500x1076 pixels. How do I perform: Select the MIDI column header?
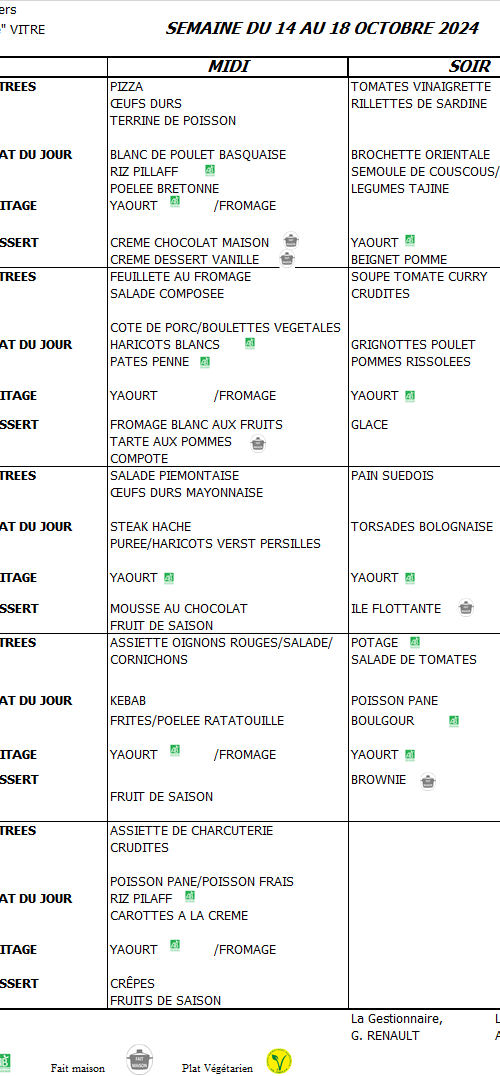point(228,66)
